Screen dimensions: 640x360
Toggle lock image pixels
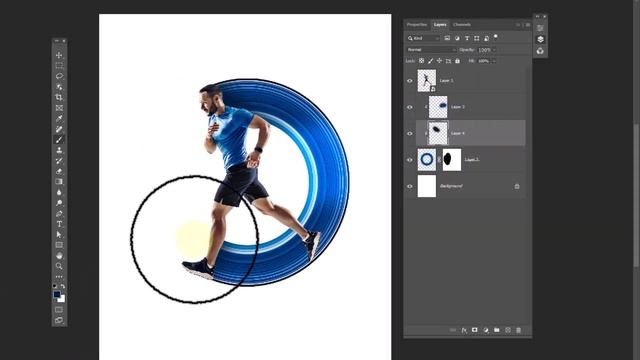(x=431, y=61)
